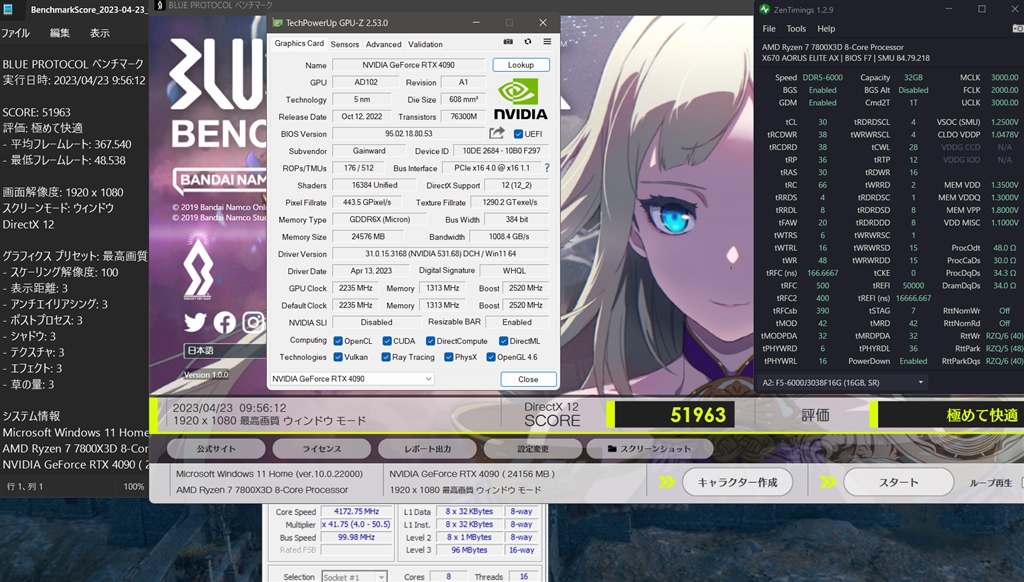The height and width of the screenshot is (582, 1024).
Task: Click the GPU-Z title bar app icon
Action: (x=278, y=22)
